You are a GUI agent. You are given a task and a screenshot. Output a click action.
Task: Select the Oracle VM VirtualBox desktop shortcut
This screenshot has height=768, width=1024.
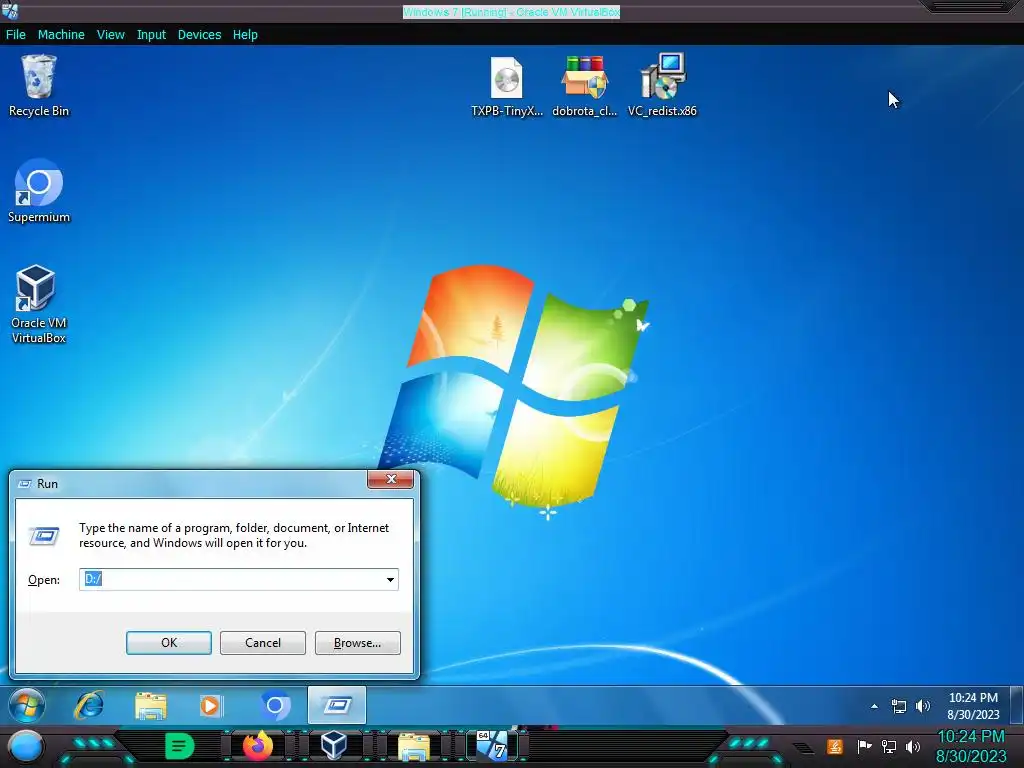(39, 304)
